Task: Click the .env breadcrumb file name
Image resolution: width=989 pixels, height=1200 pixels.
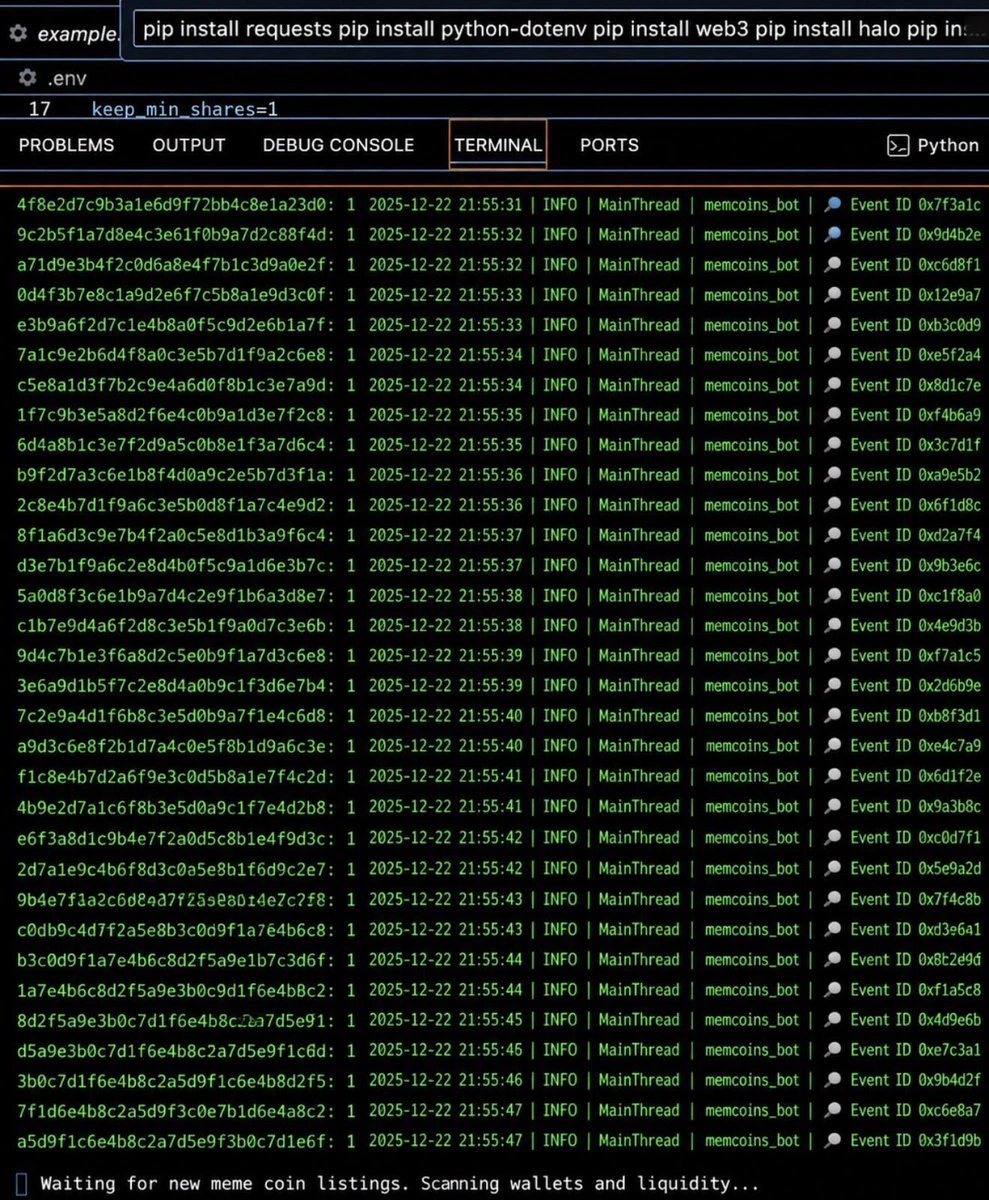Action: click(67, 79)
